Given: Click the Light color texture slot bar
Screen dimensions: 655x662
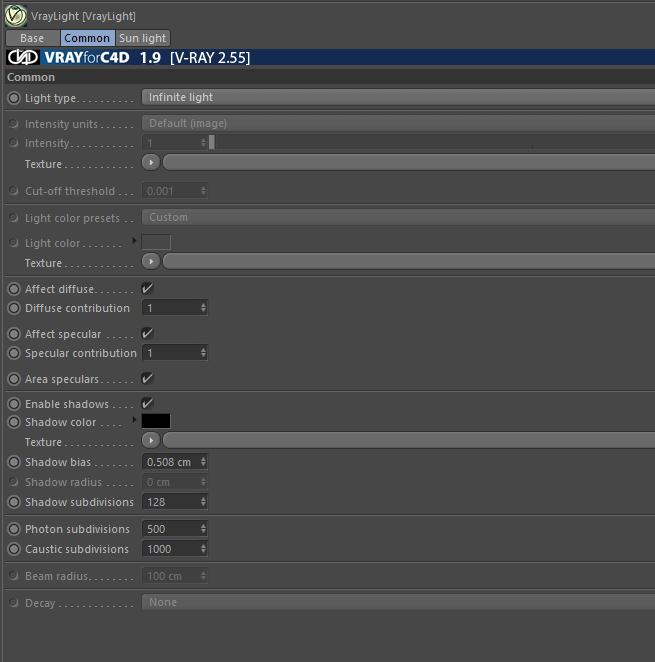Looking at the screenshot, I should (409, 262).
